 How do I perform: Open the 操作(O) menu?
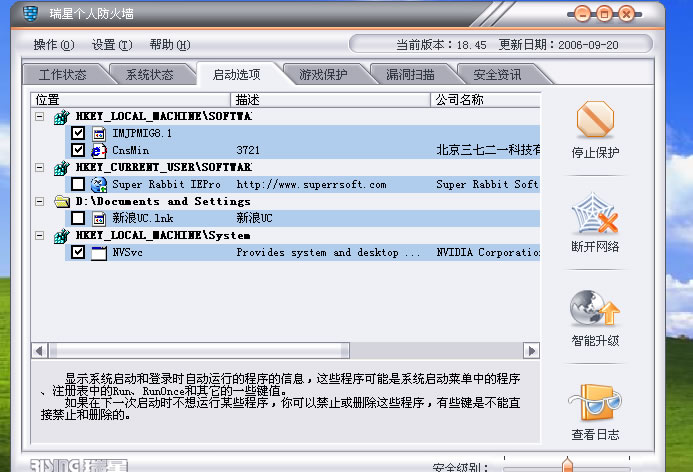tap(53, 45)
